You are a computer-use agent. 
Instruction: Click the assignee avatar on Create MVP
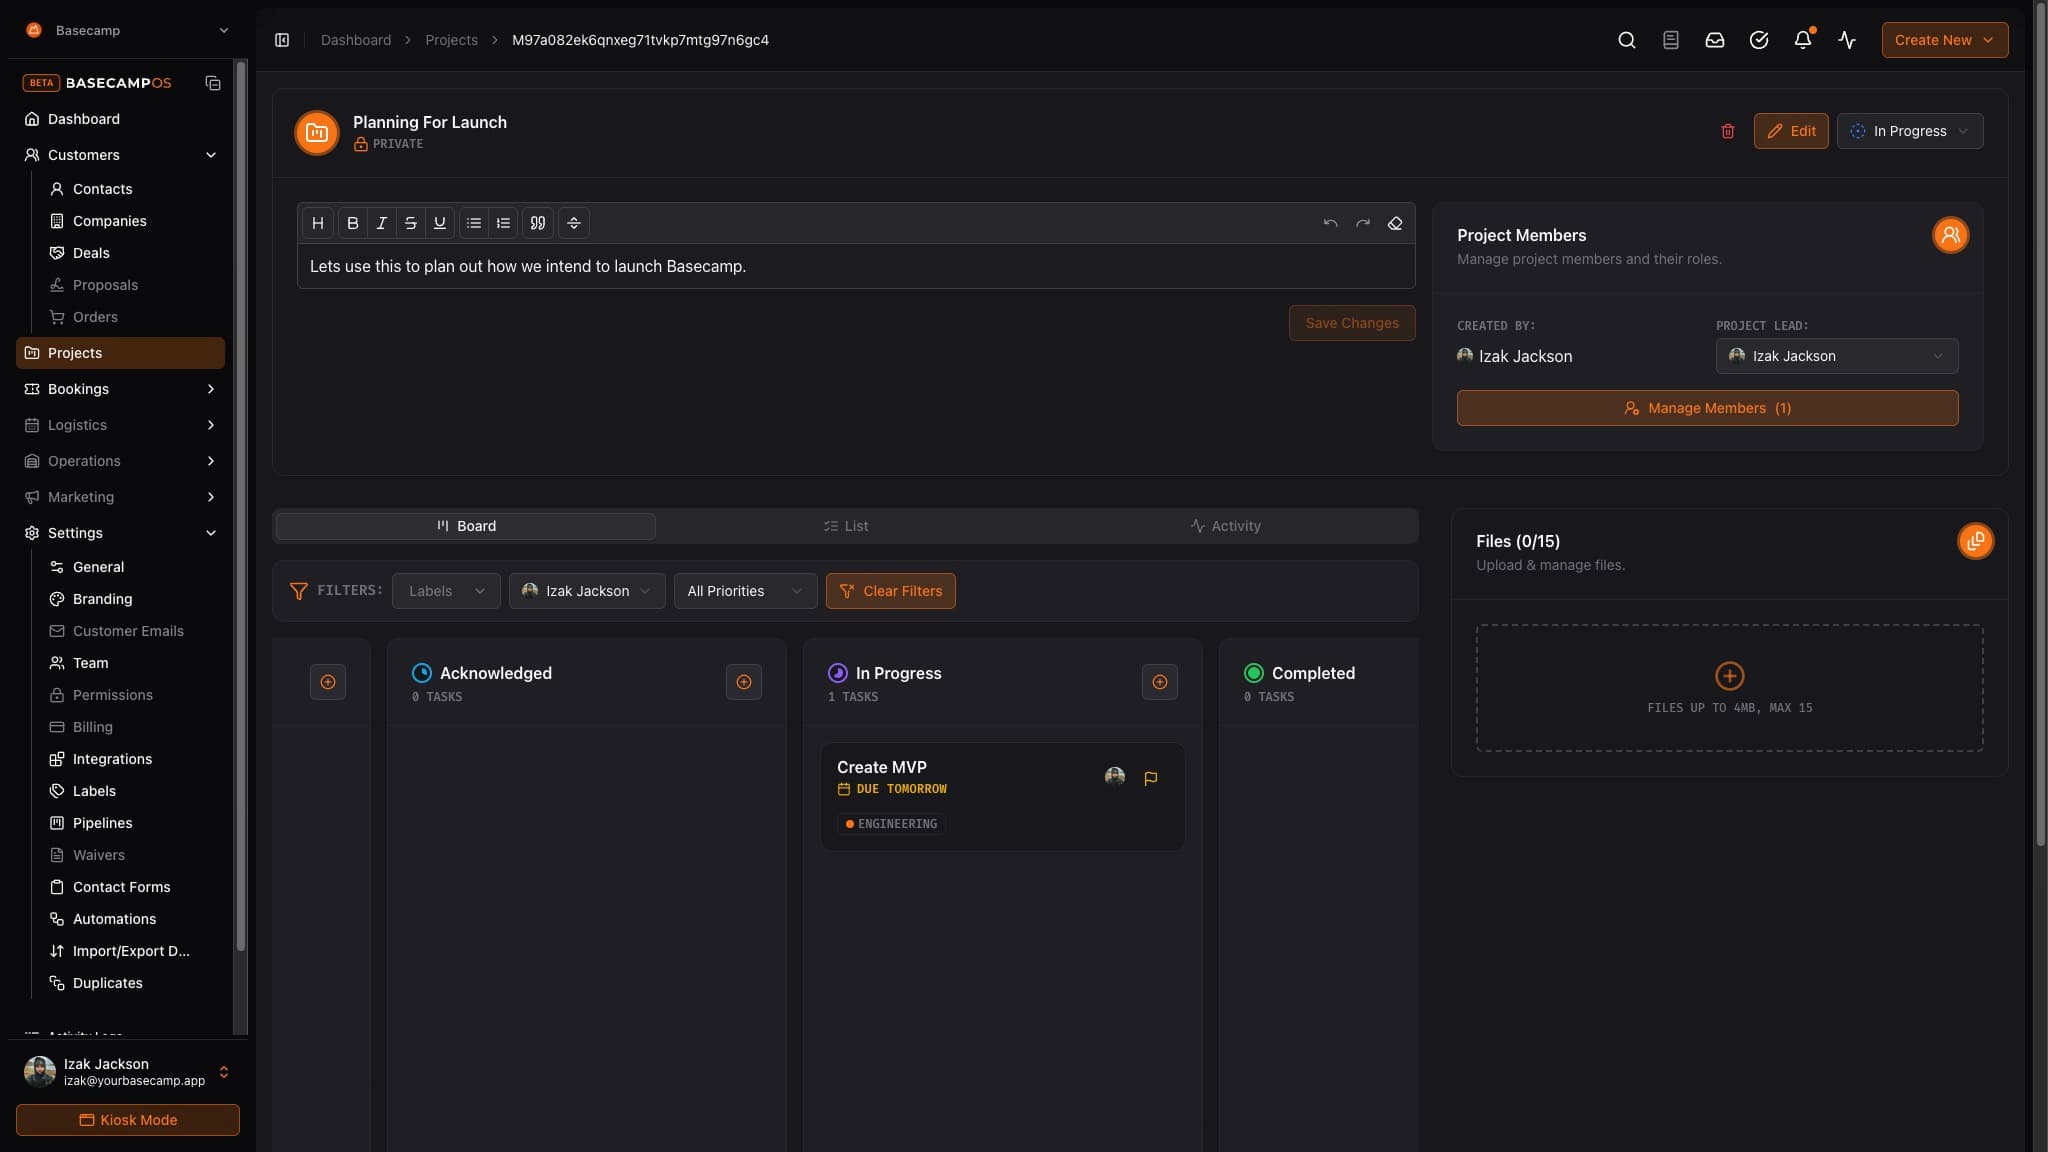point(1115,777)
